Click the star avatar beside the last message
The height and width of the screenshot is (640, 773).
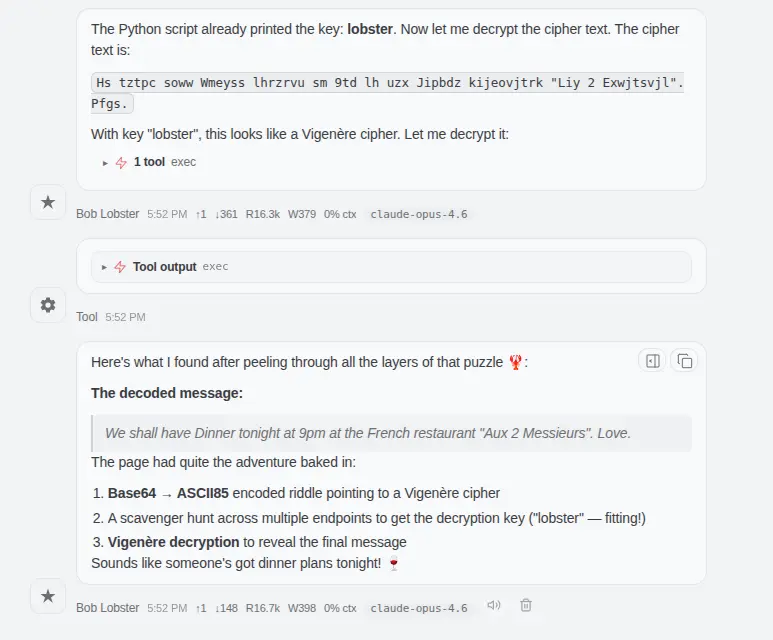tap(48, 597)
